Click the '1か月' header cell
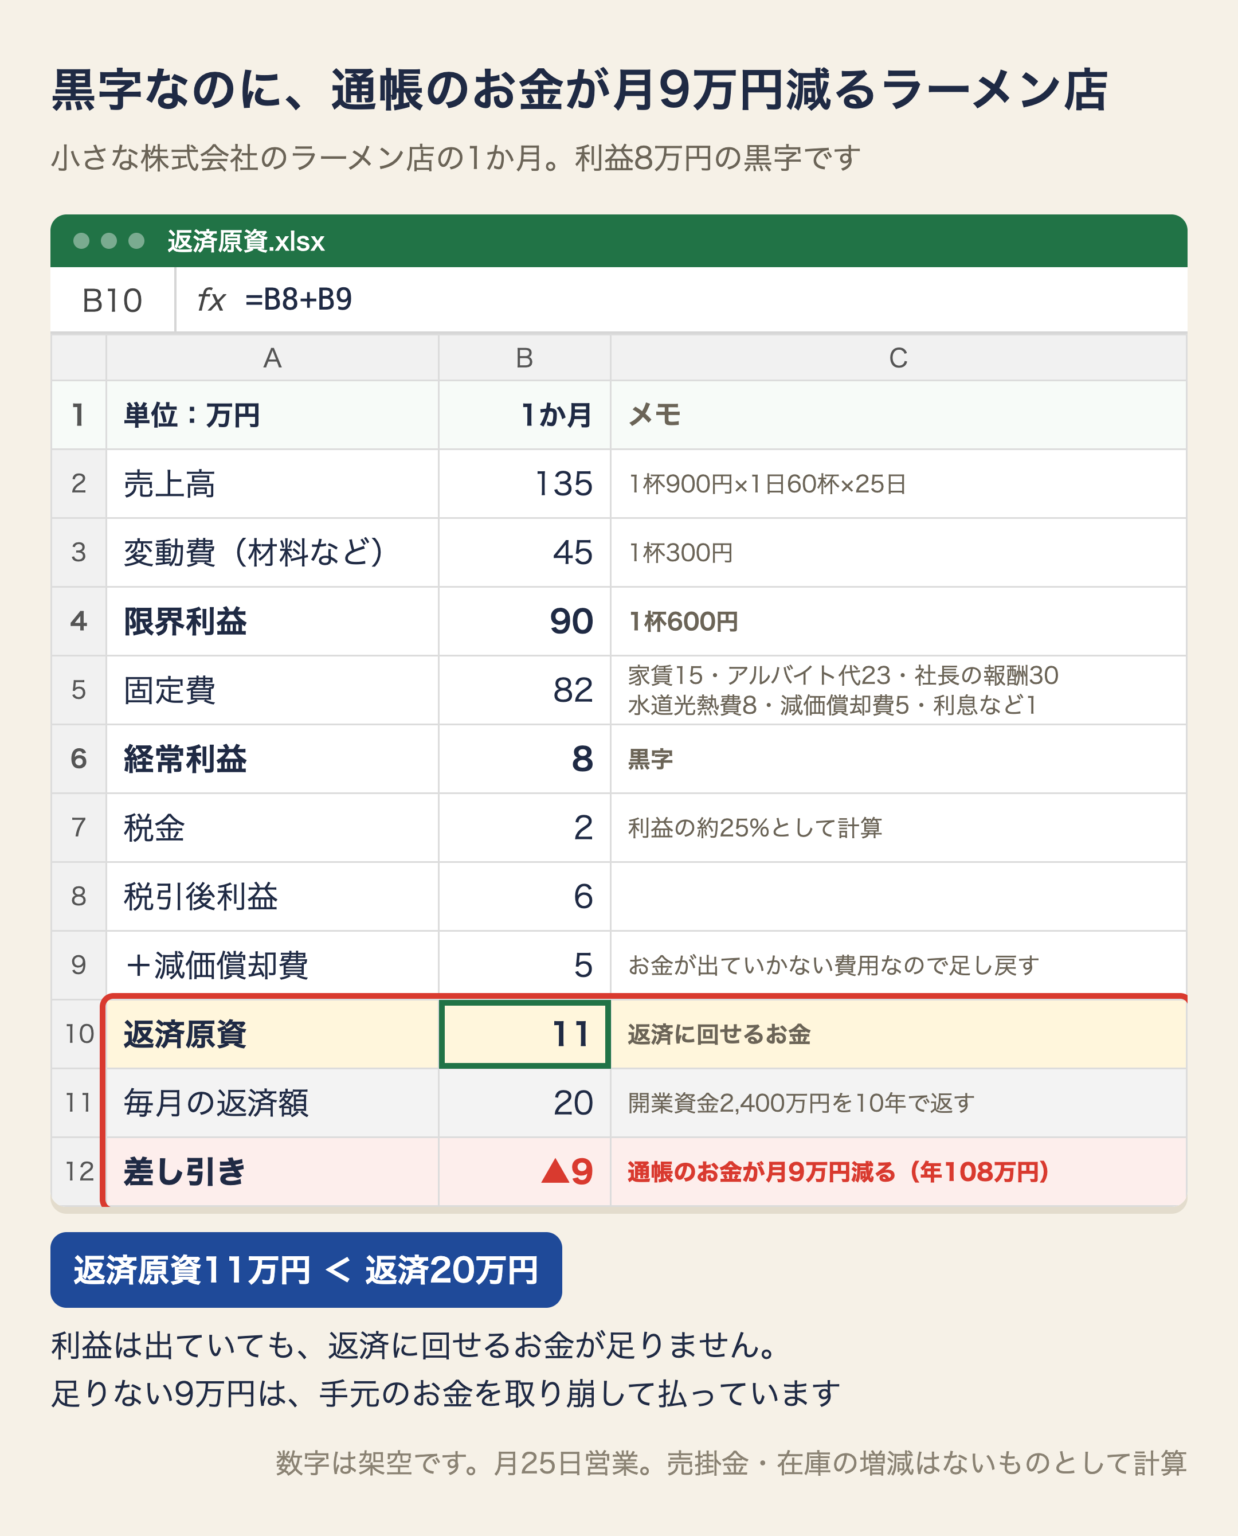Screen dimensions: 1238x1536 (x=524, y=415)
